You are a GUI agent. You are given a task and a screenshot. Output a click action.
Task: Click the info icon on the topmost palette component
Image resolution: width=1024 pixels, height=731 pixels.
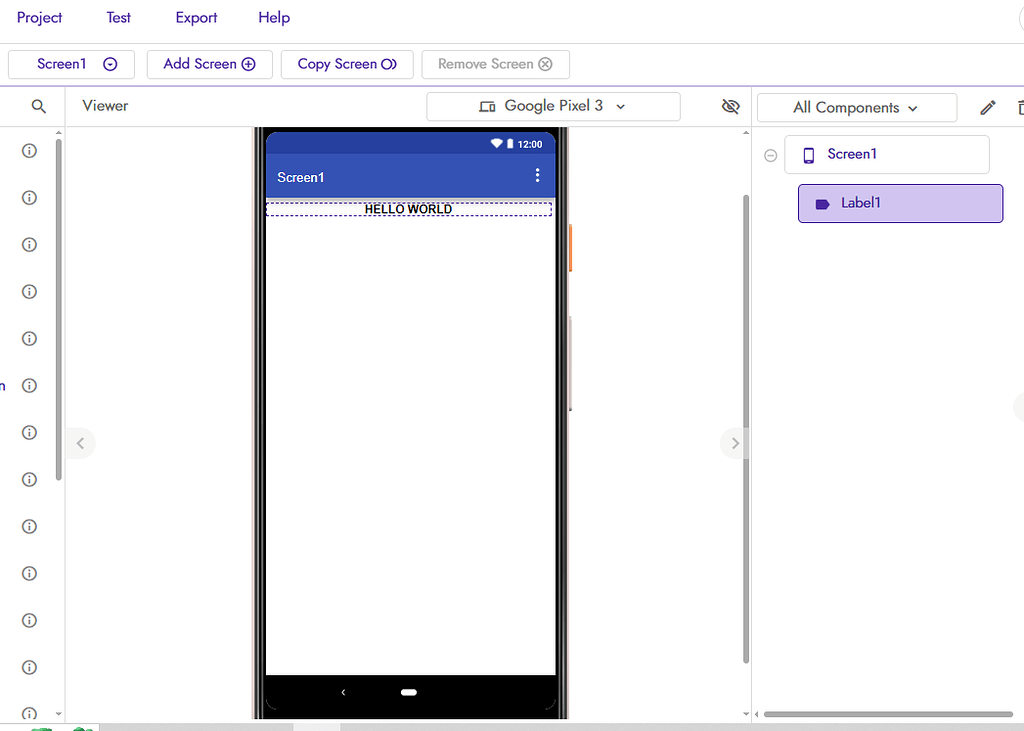pos(29,150)
